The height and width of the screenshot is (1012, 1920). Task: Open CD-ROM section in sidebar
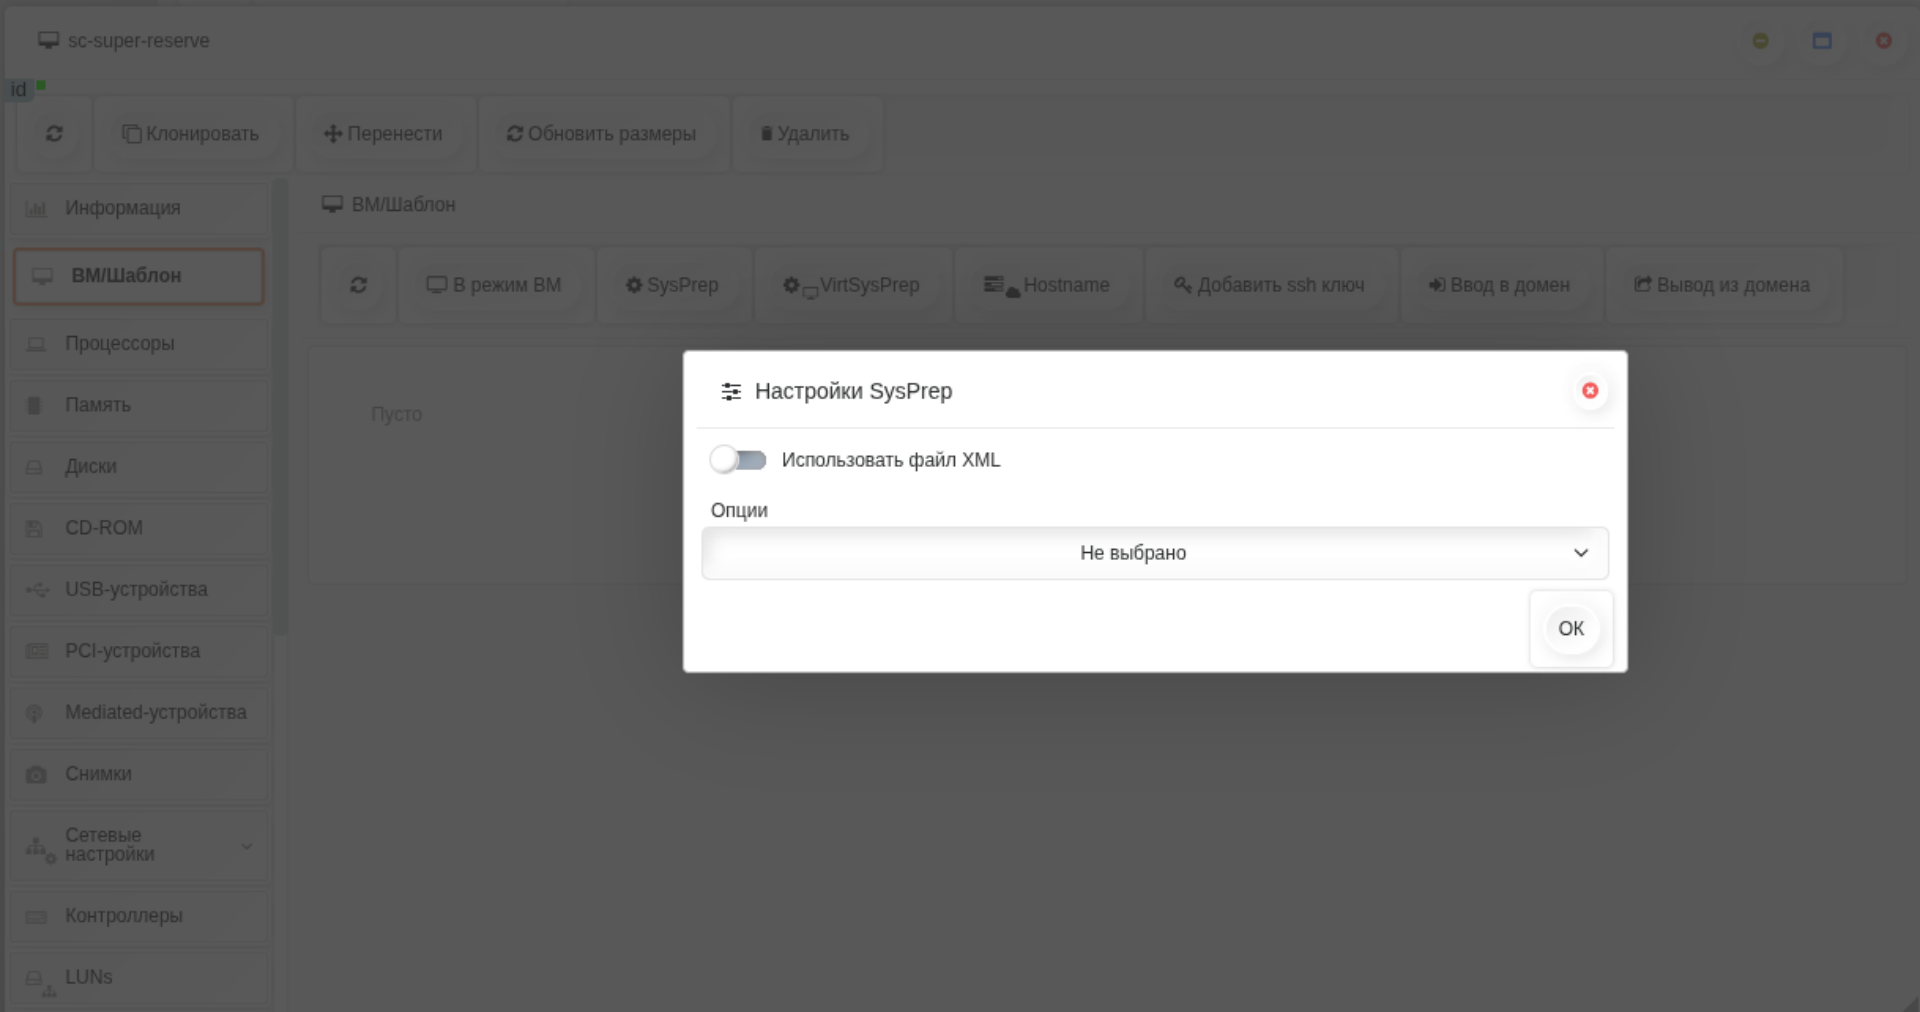pyautogui.click(x=139, y=528)
